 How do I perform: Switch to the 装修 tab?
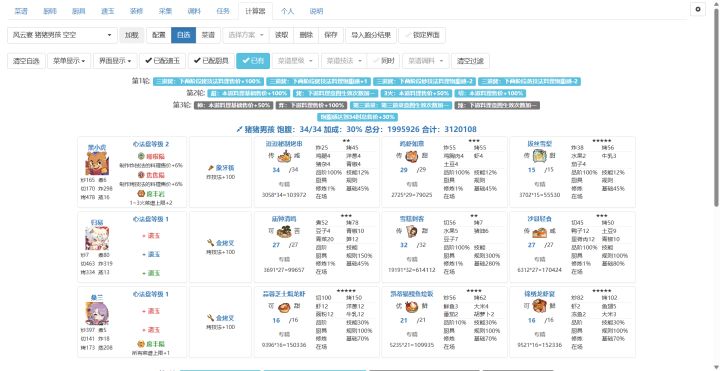136,11
